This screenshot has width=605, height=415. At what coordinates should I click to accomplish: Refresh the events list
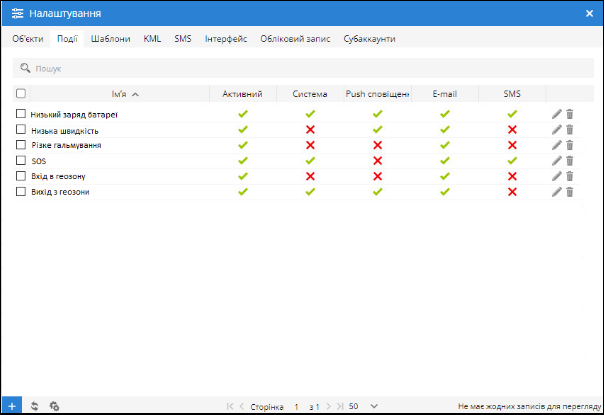35,406
